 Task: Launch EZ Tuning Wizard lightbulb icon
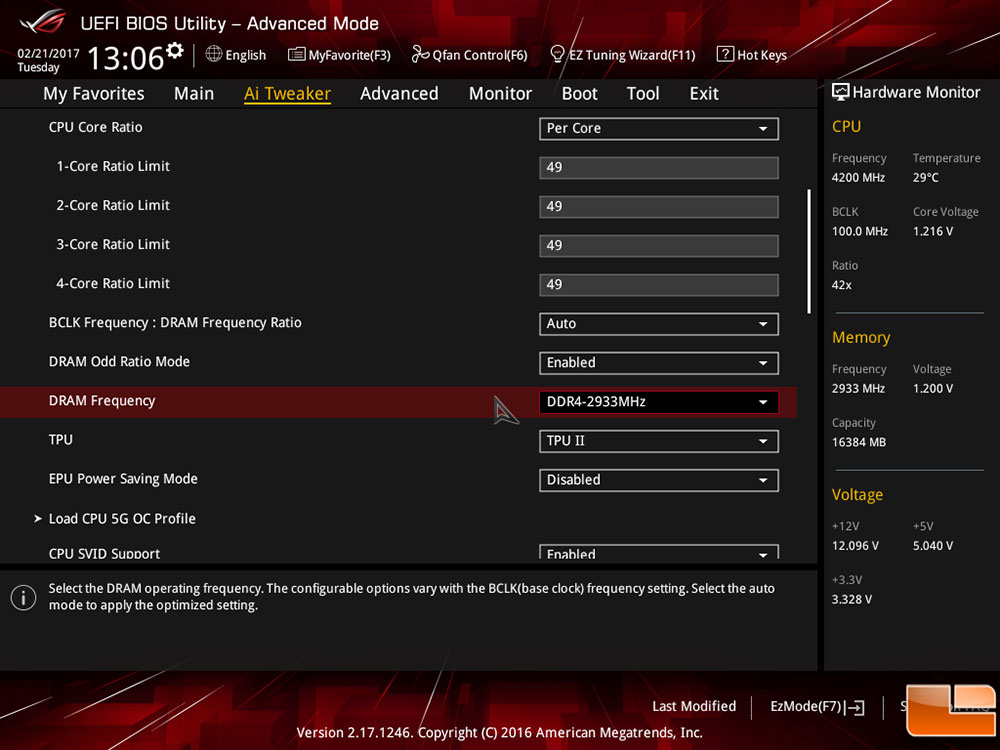point(557,54)
